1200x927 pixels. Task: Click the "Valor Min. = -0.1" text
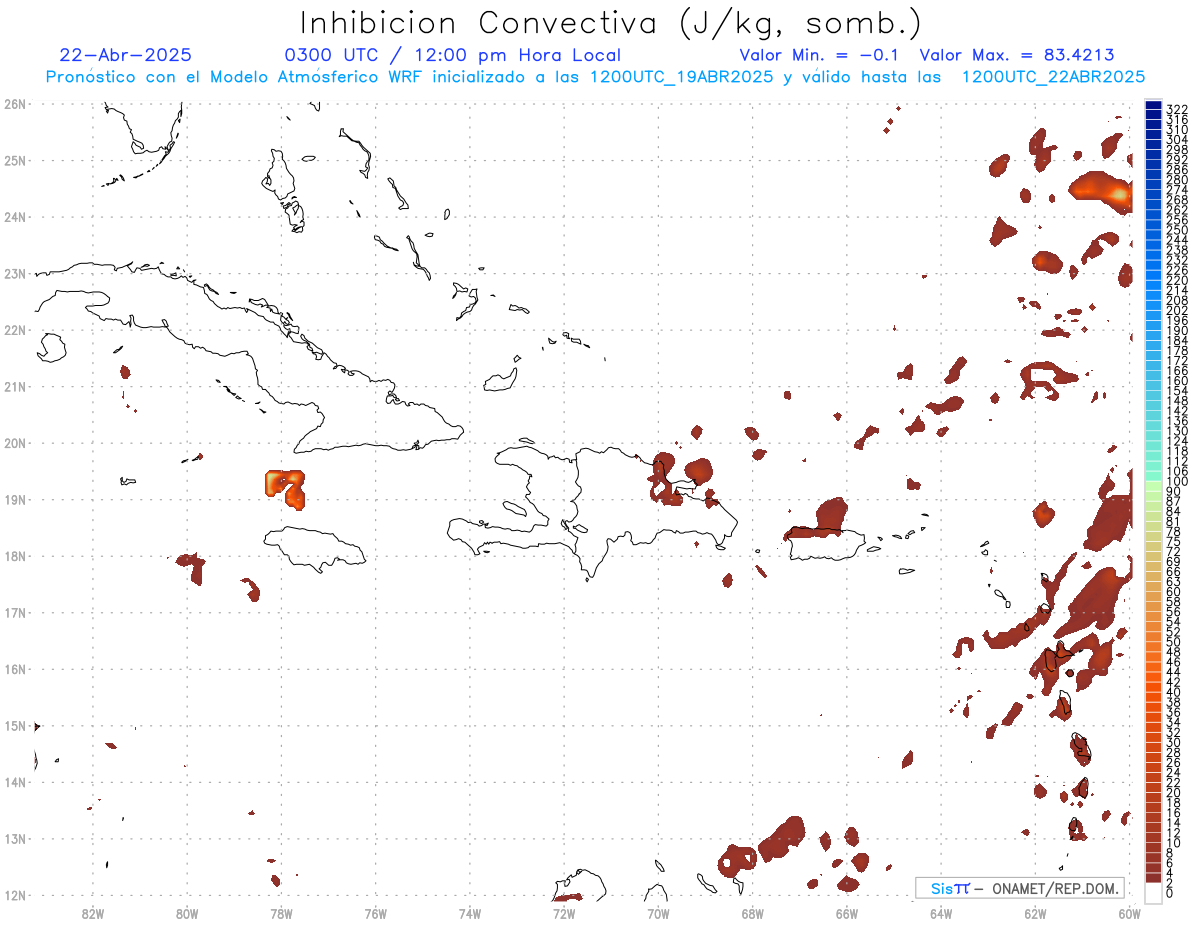coord(819,55)
